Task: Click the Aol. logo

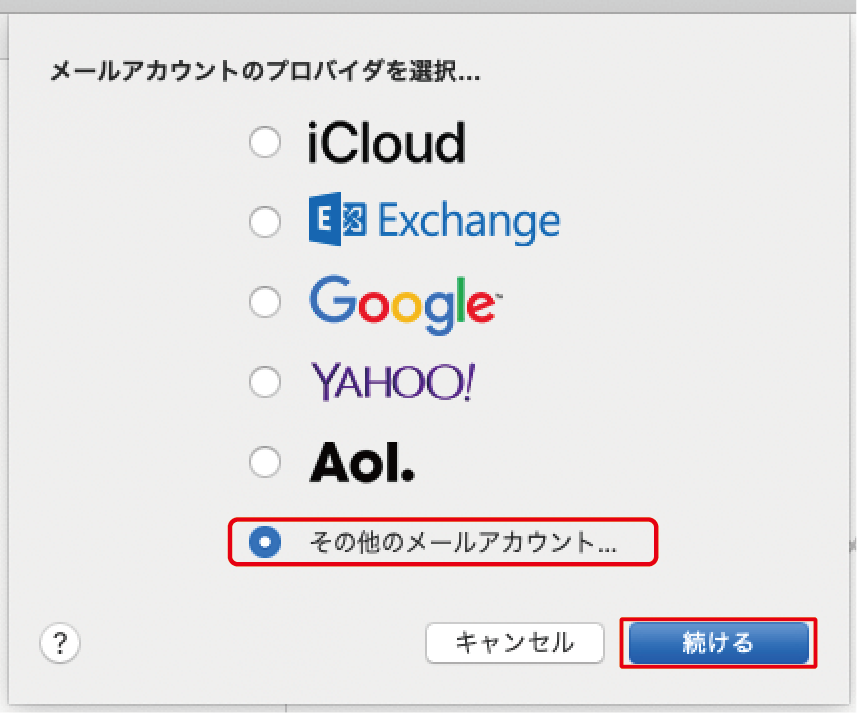Action: [362, 462]
